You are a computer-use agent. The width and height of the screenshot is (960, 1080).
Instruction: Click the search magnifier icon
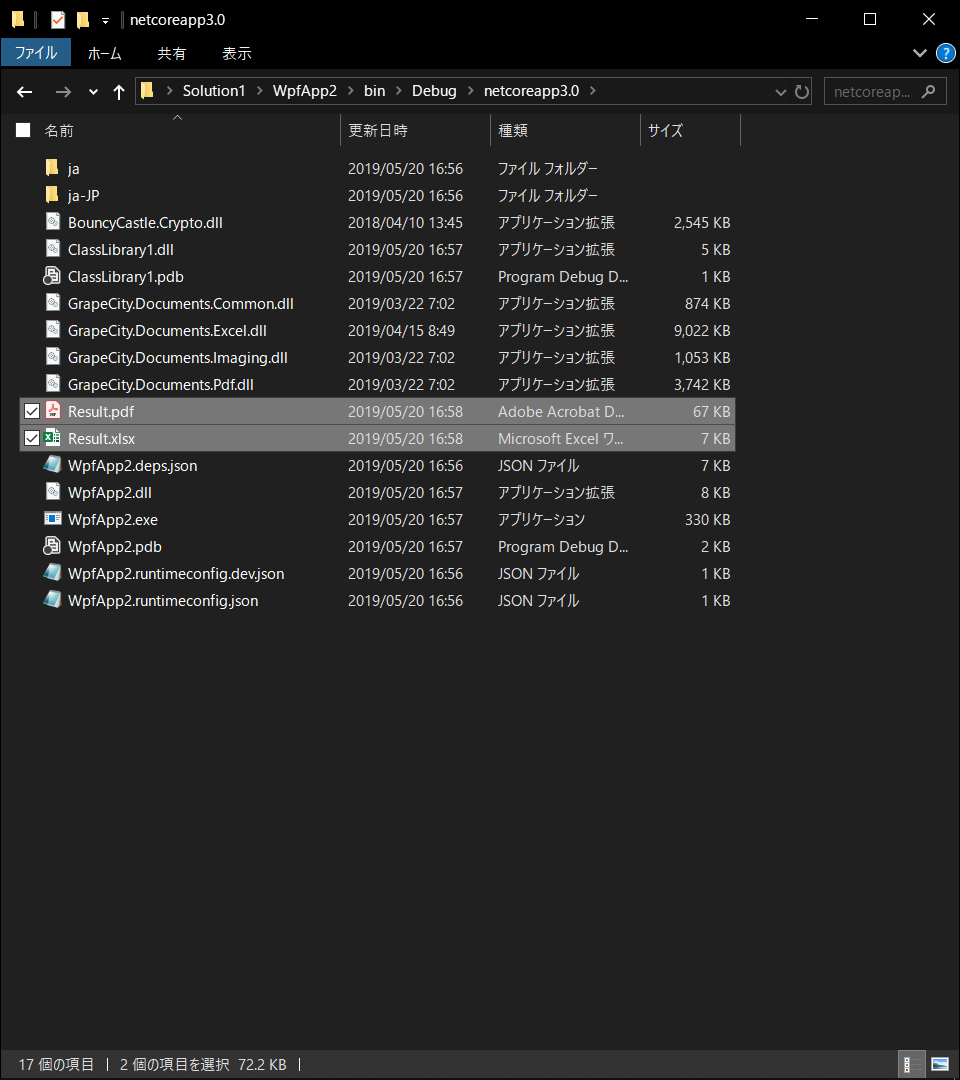928,91
